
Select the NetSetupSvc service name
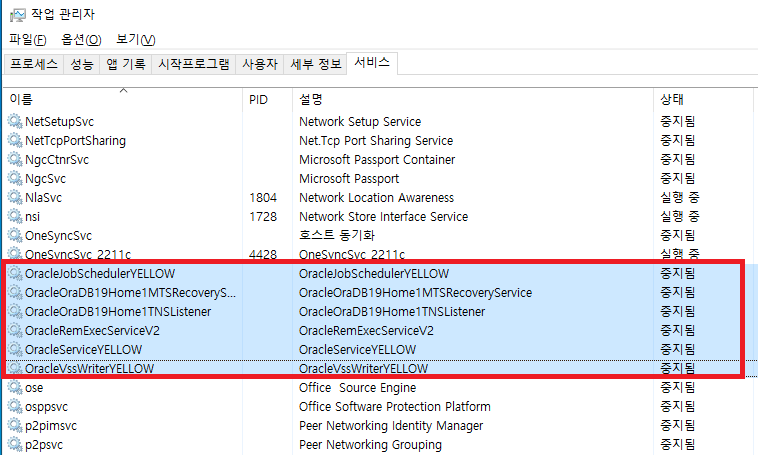click(59, 121)
